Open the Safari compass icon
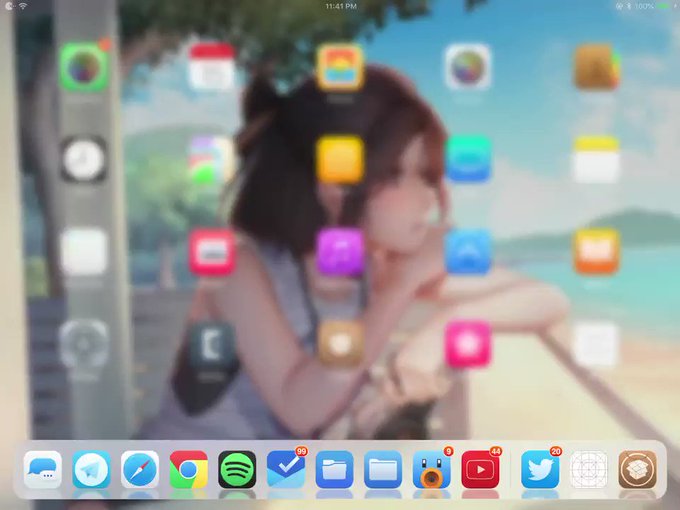Viewport: 680px width, 510px height. tap(140, 469)
